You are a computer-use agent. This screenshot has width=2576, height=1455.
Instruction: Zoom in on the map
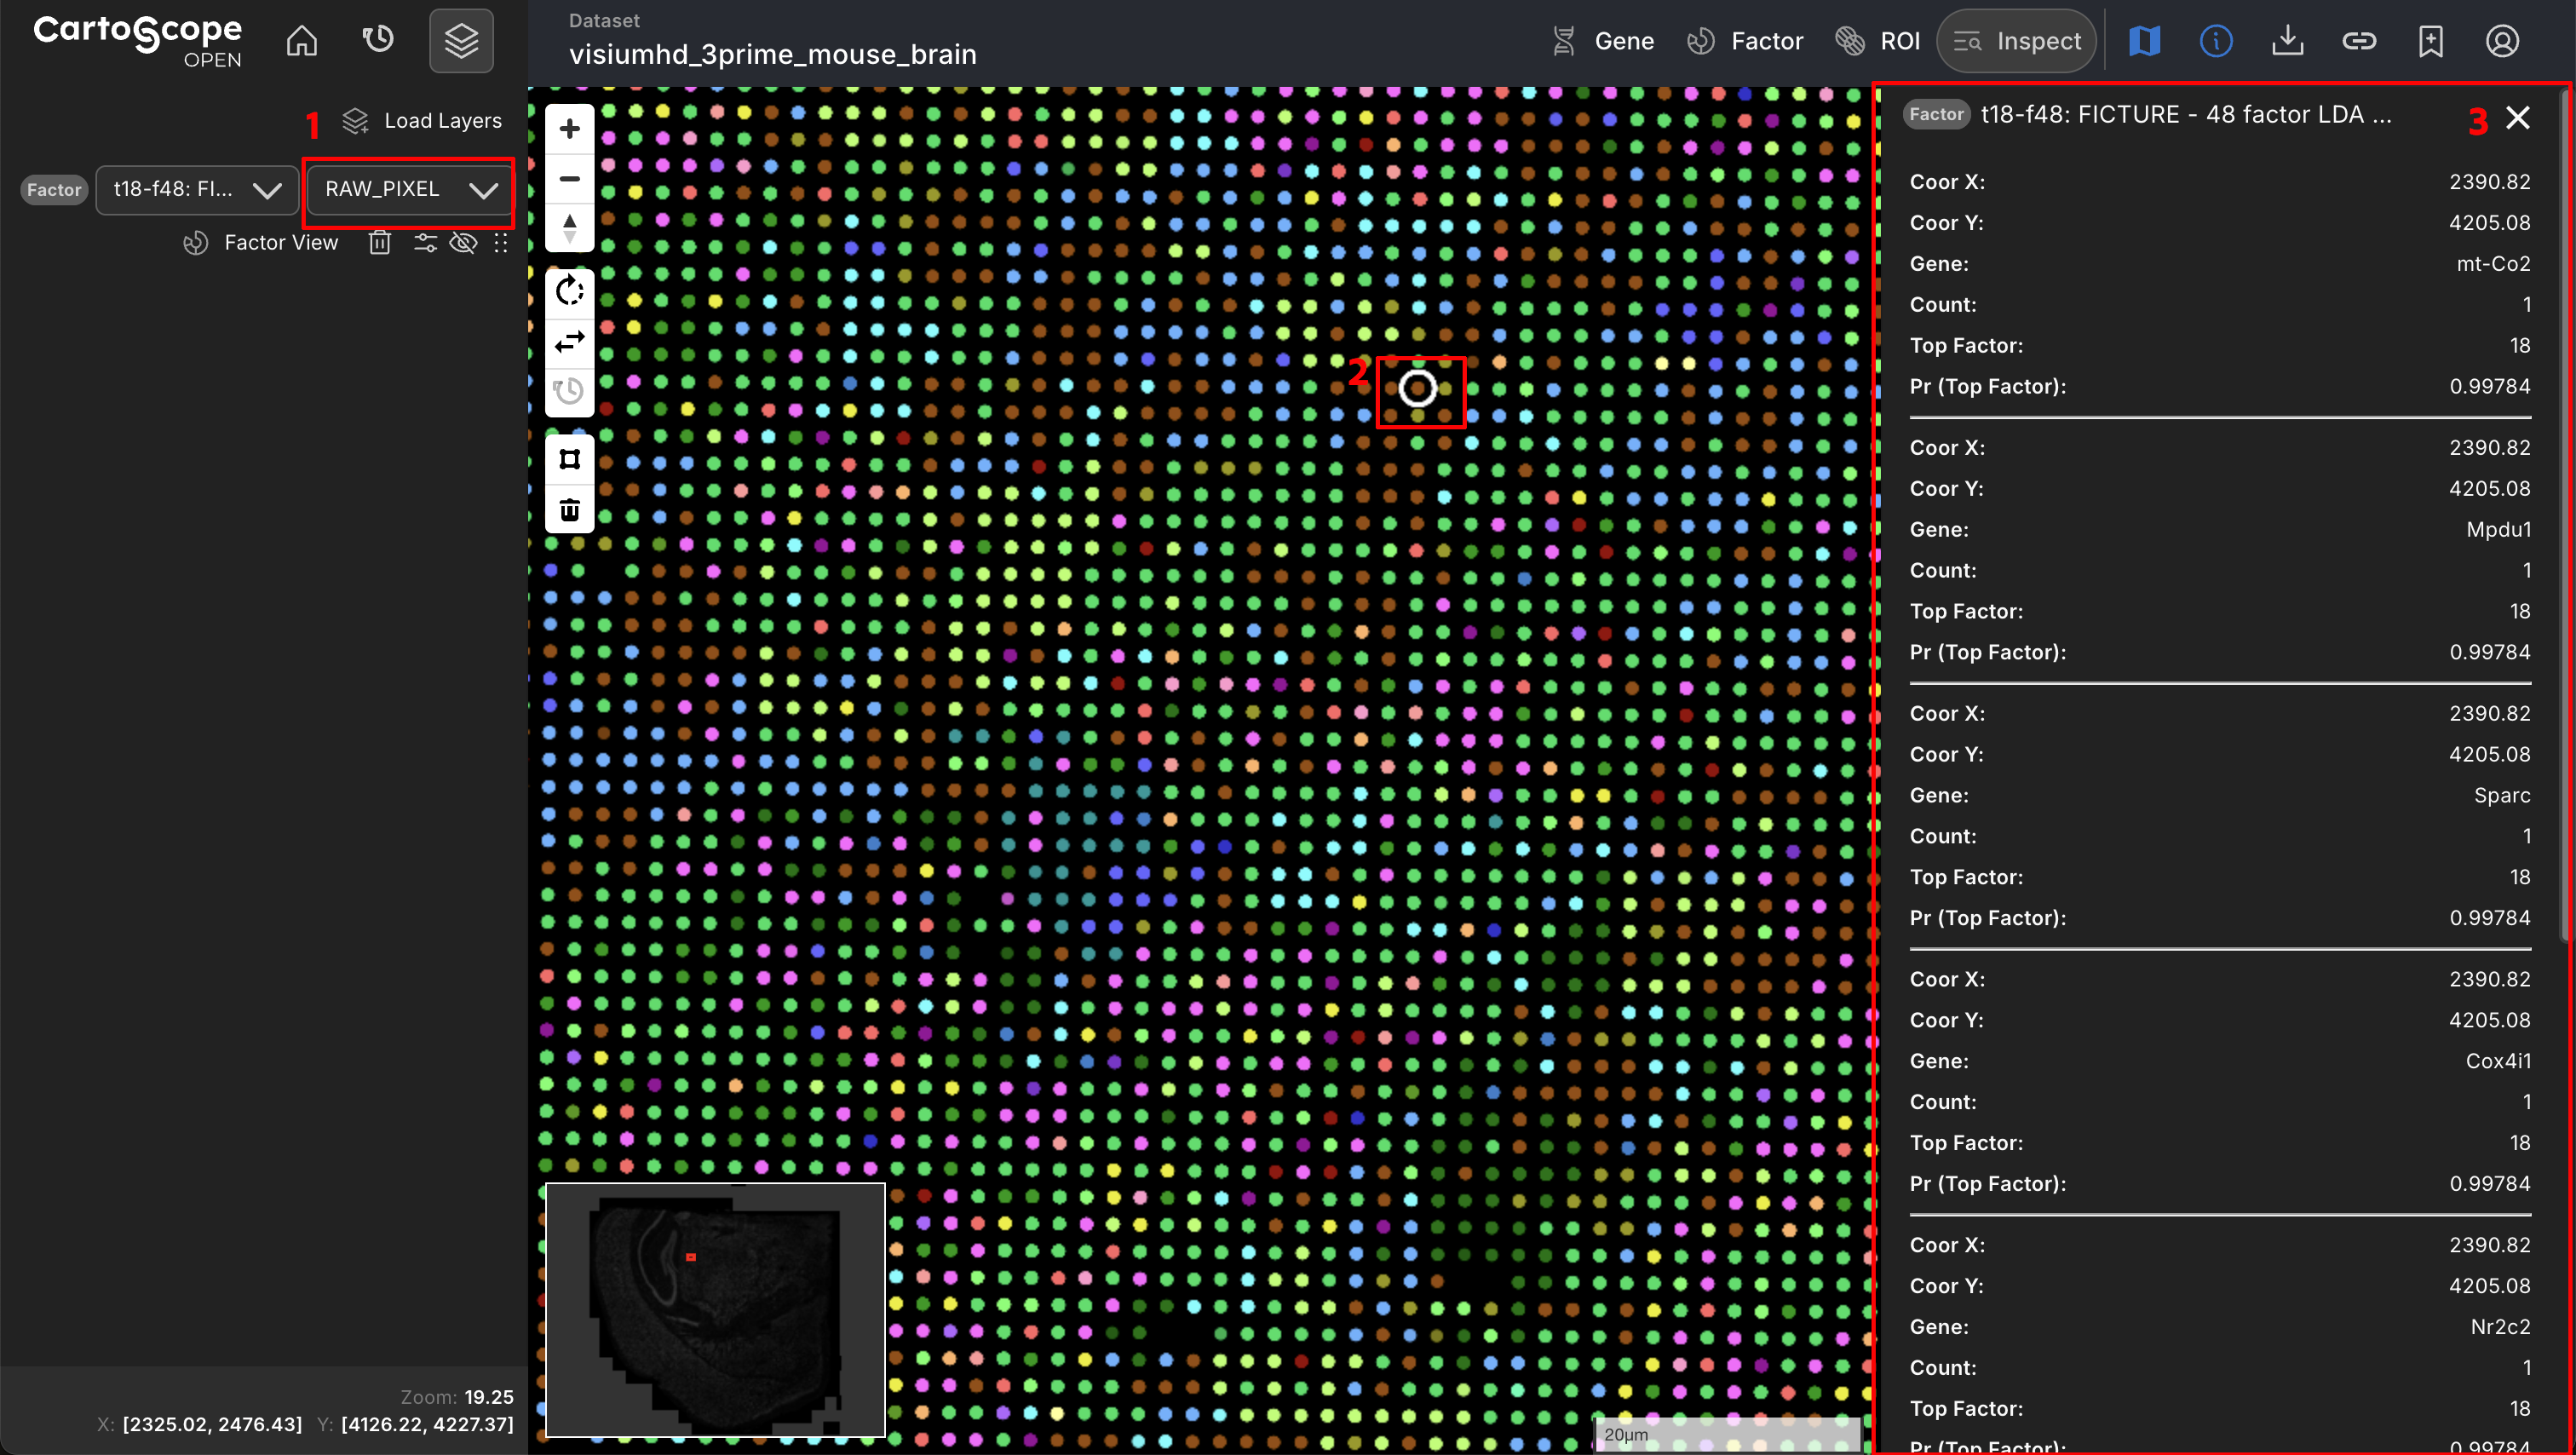[x=569, y=129]
